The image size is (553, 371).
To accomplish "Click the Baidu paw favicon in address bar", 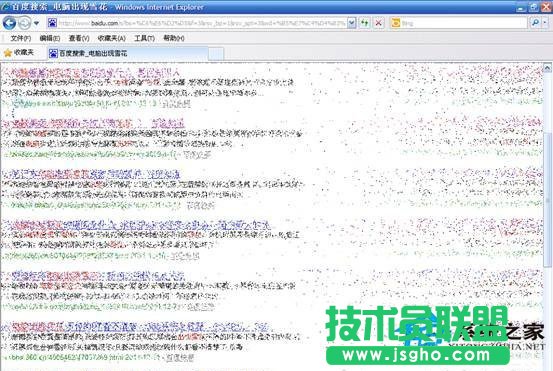I will coord(52,23).
